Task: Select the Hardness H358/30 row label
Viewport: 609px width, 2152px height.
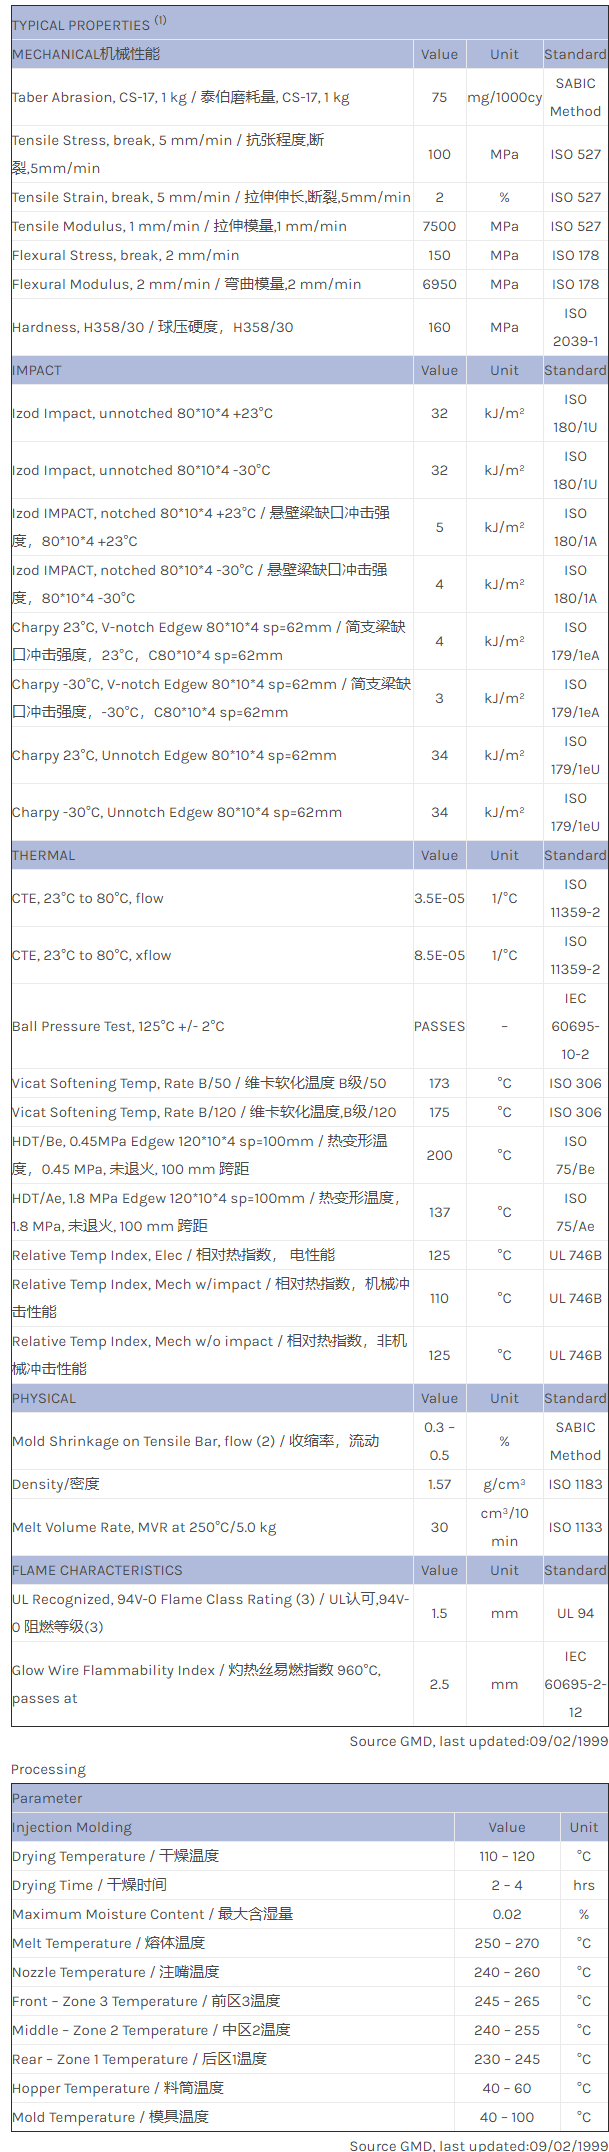Action: coord(152,327)
